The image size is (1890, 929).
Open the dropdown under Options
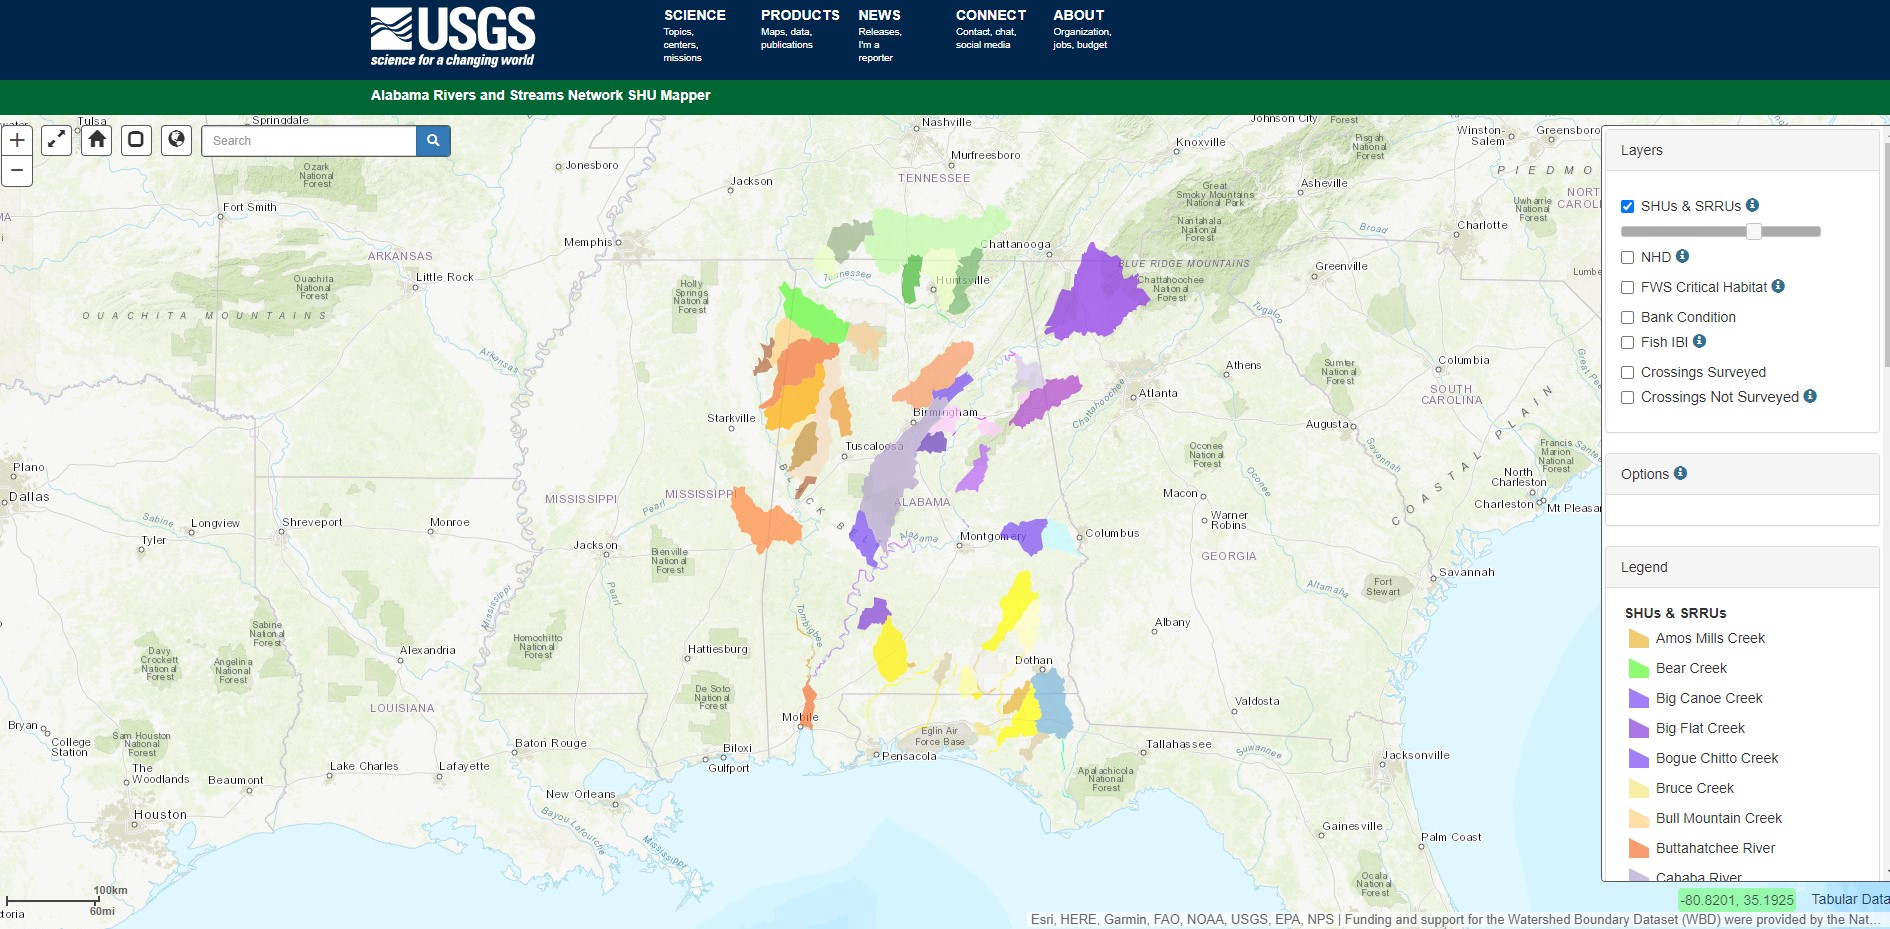point(1742,510)
